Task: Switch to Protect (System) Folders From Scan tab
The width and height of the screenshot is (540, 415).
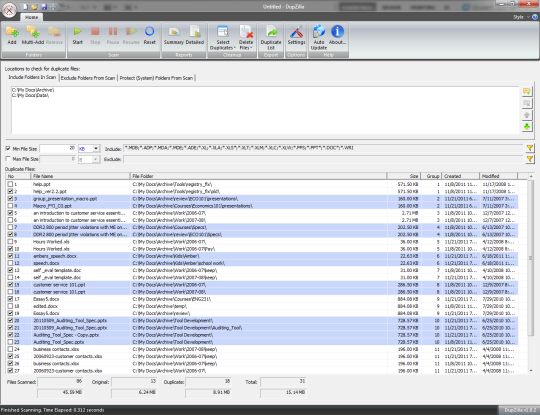Action: pos(156,78)
